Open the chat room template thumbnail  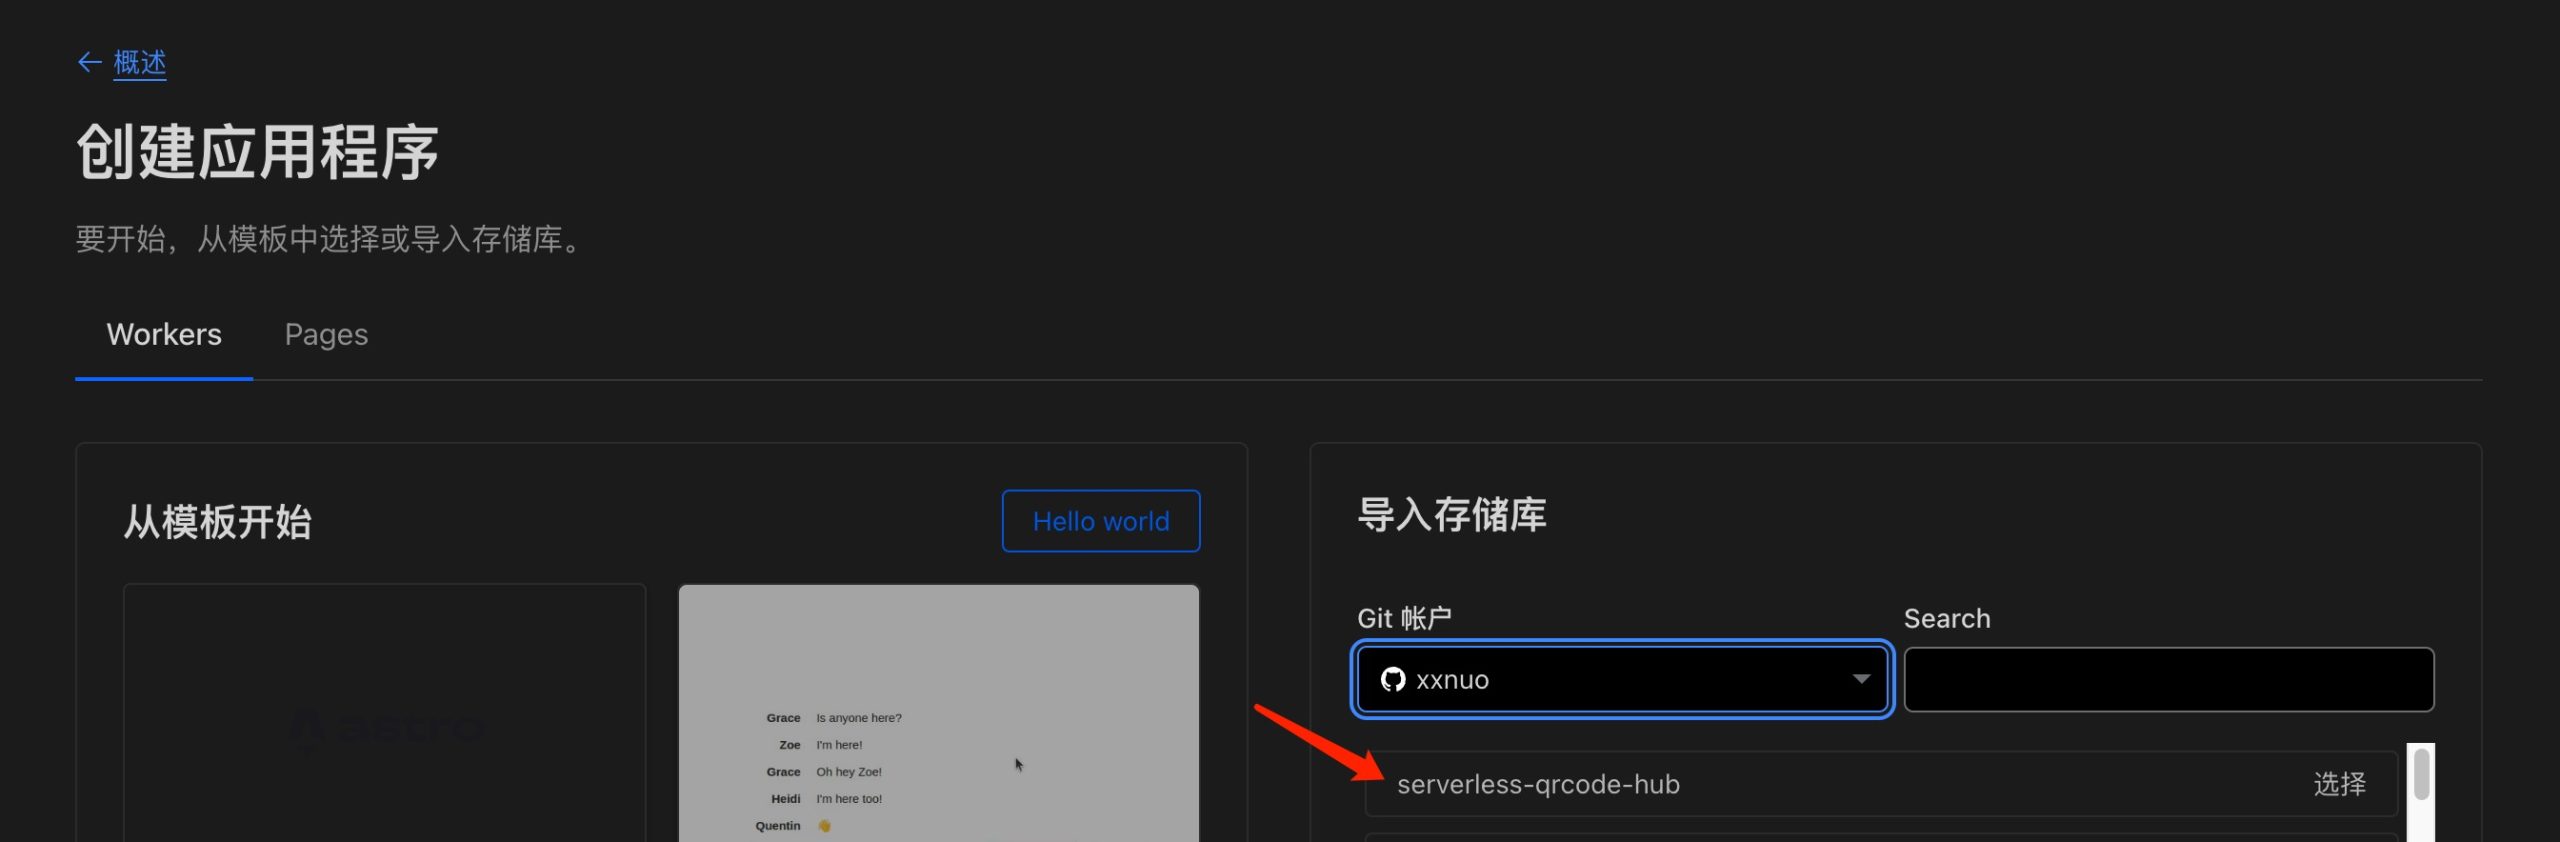(939, 713)
